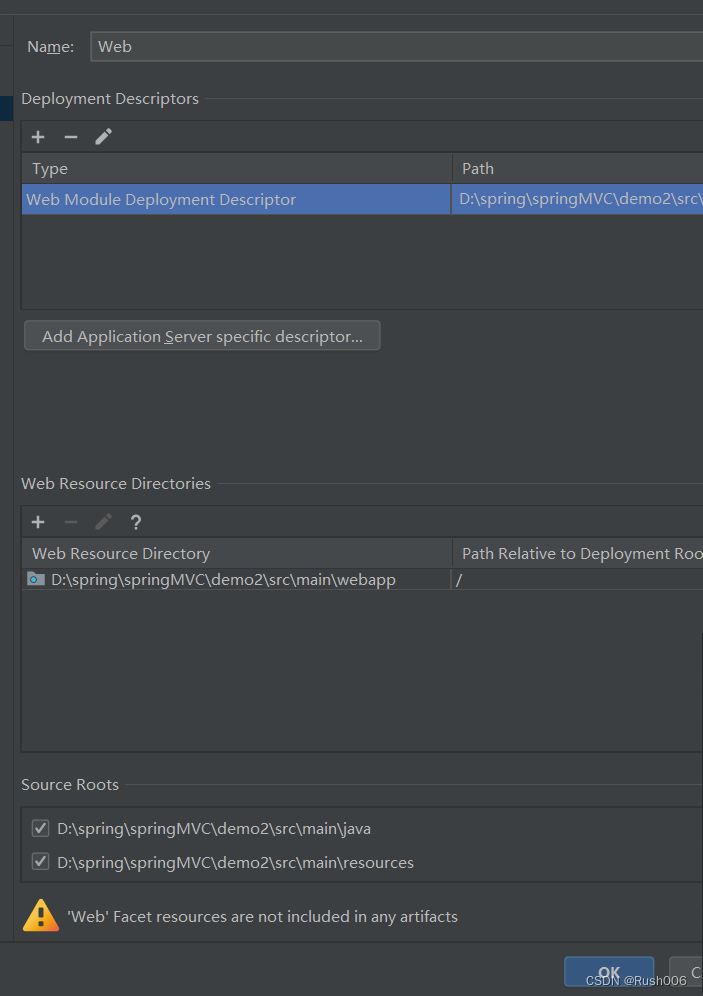Confirm with the OK button

(x=608, y=972)
